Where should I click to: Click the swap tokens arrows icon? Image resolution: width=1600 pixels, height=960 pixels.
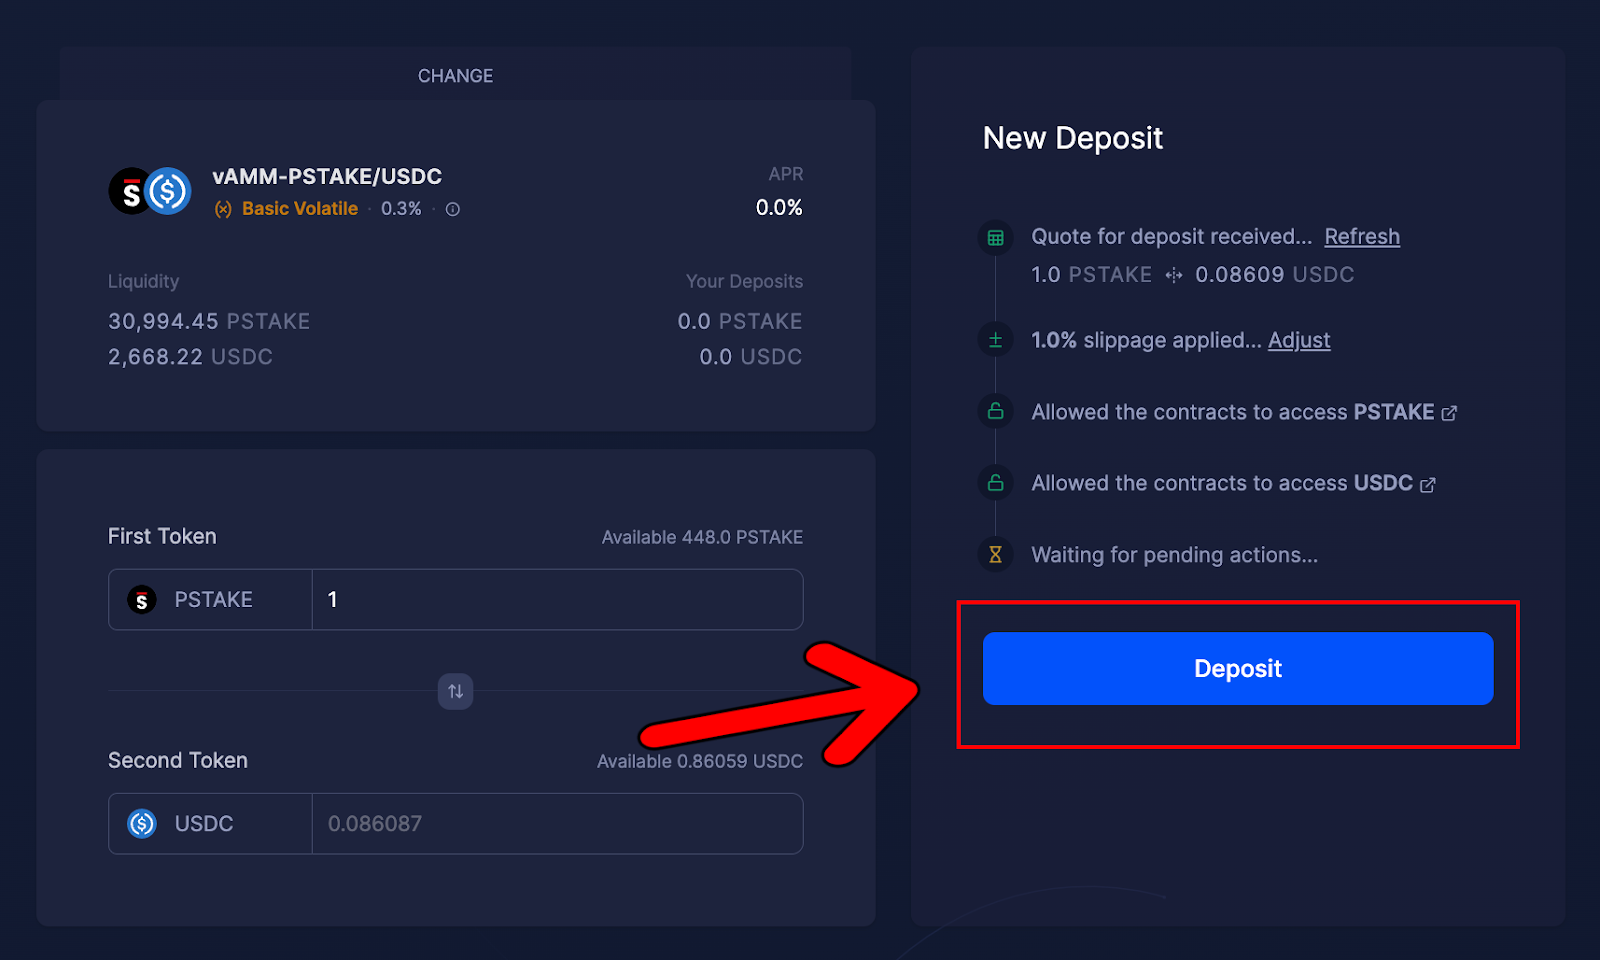pos(455,691)
